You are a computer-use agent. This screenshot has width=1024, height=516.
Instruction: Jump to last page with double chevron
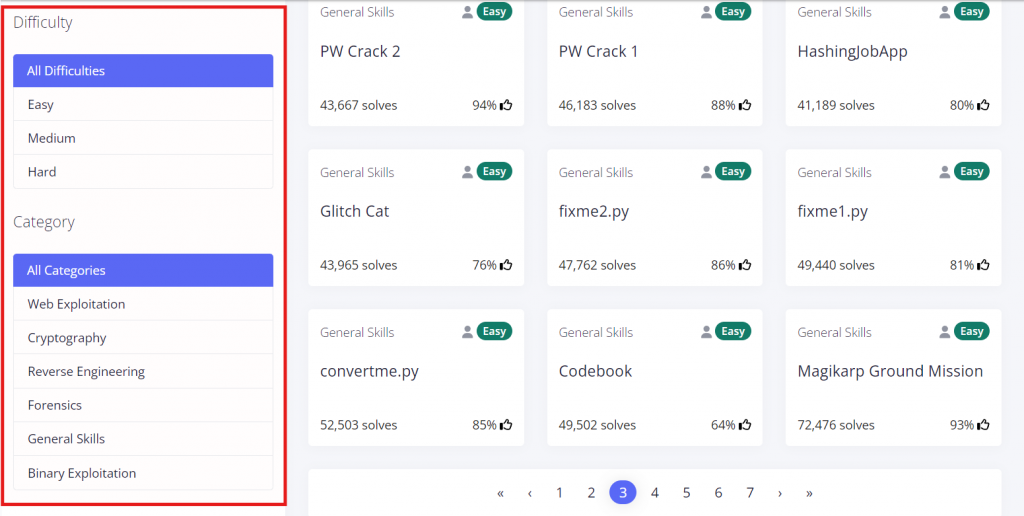click(810, 493)
